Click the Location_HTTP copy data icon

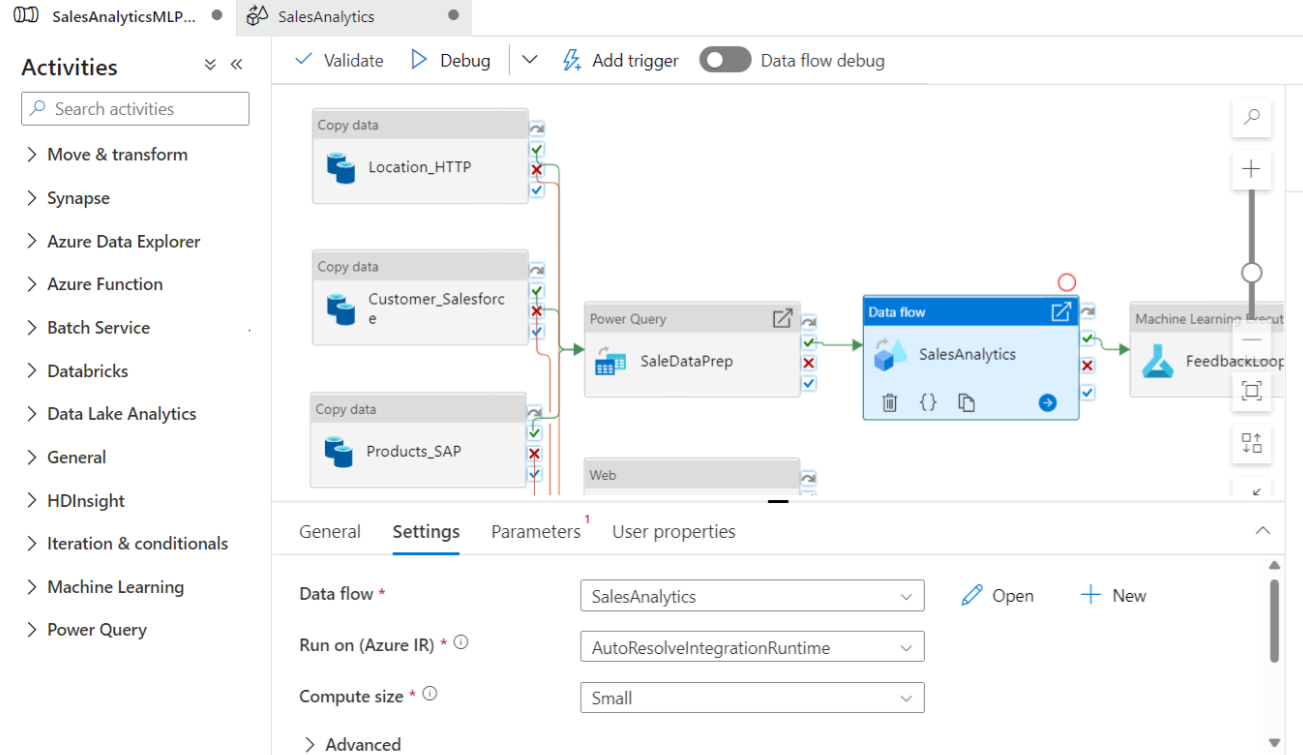(341, 167)
